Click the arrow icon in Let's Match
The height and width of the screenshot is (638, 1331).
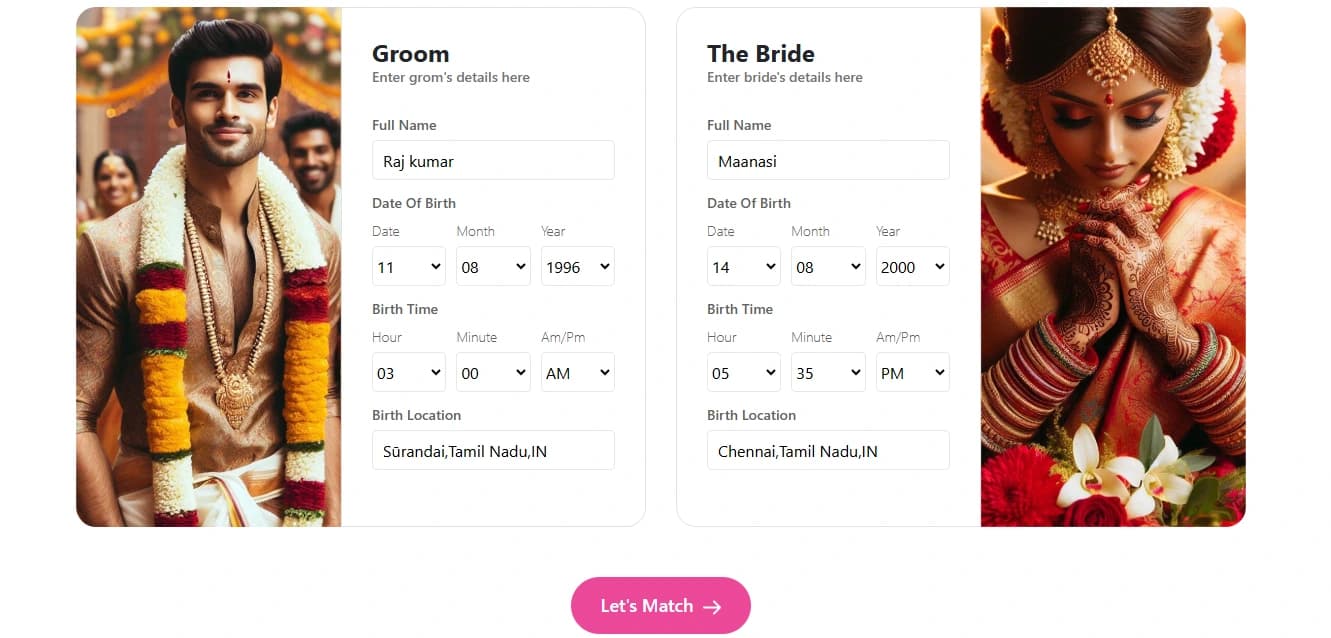point(712,606)
